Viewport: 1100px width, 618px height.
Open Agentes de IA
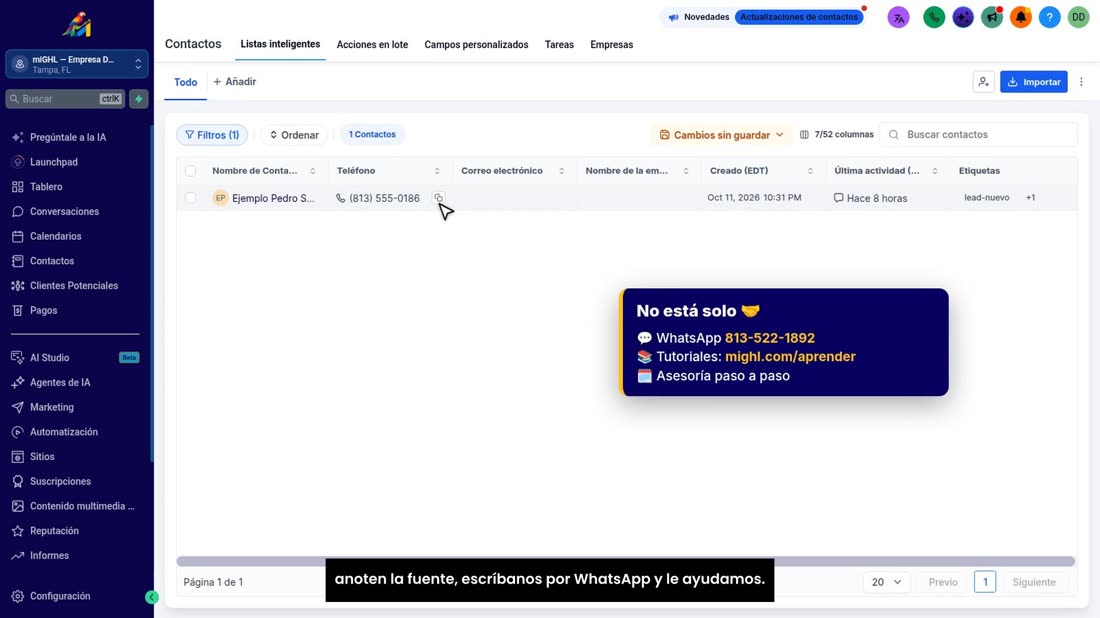coord(60,382)
